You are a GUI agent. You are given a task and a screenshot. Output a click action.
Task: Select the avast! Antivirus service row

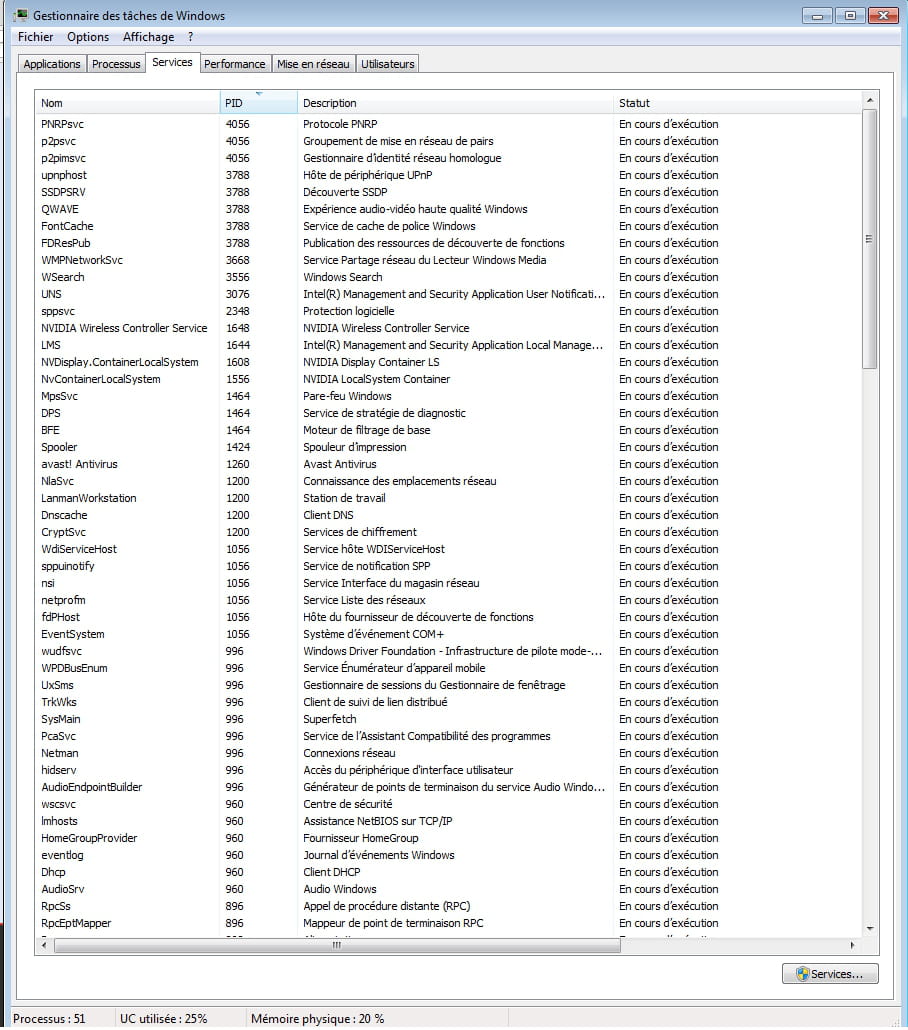pyautogui.click(x=79, y=464)
